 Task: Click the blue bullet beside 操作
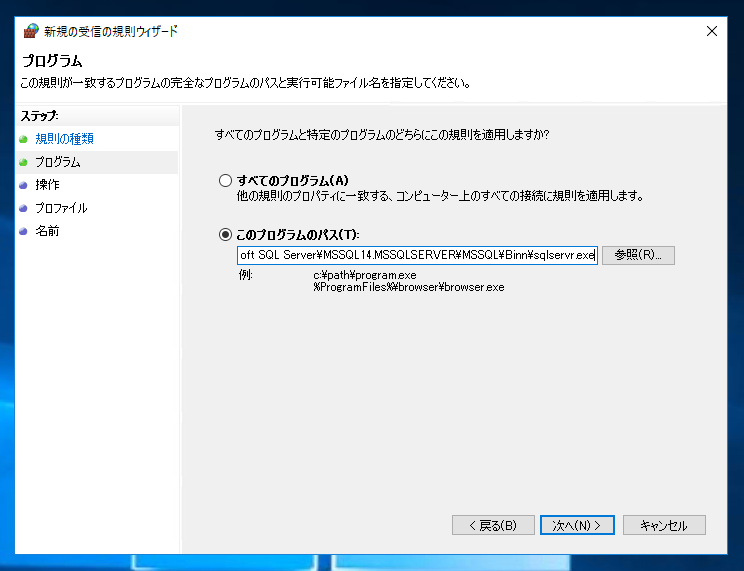click(23, 185)
